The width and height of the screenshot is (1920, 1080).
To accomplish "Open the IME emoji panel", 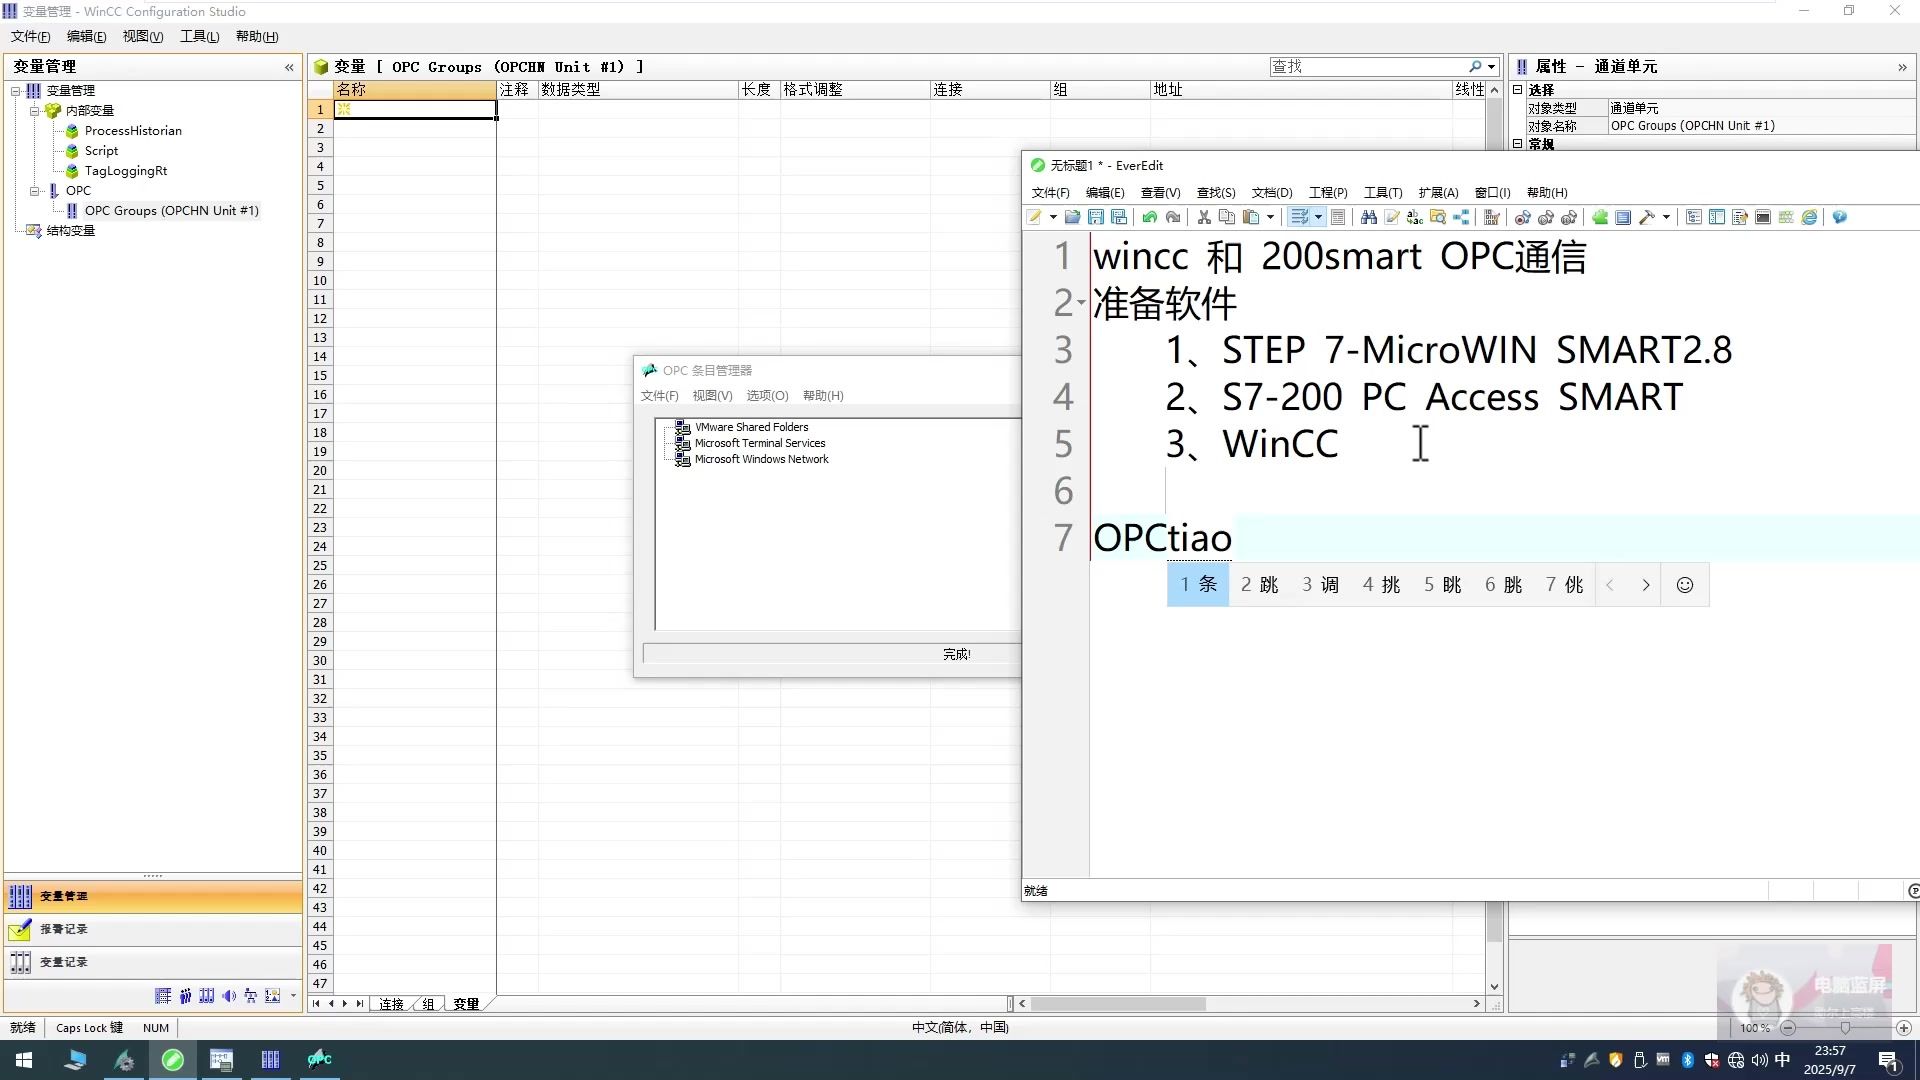I will coord(1685,585).
